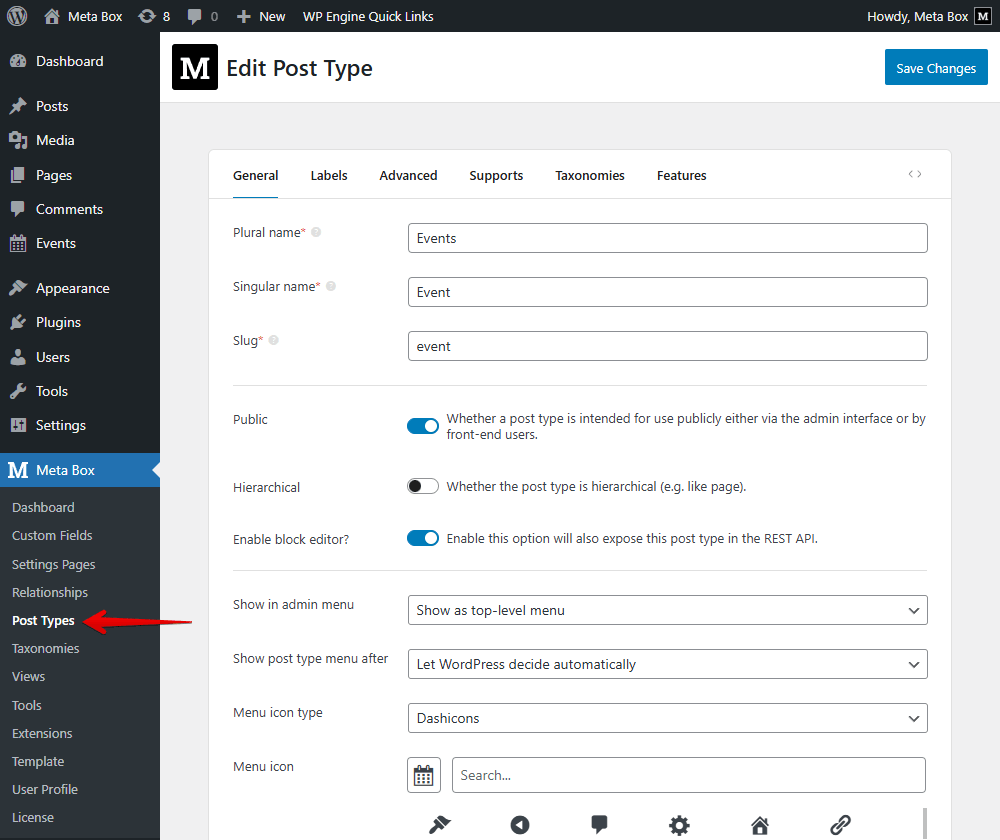Click the Slug input field

[x=667, y=346]
